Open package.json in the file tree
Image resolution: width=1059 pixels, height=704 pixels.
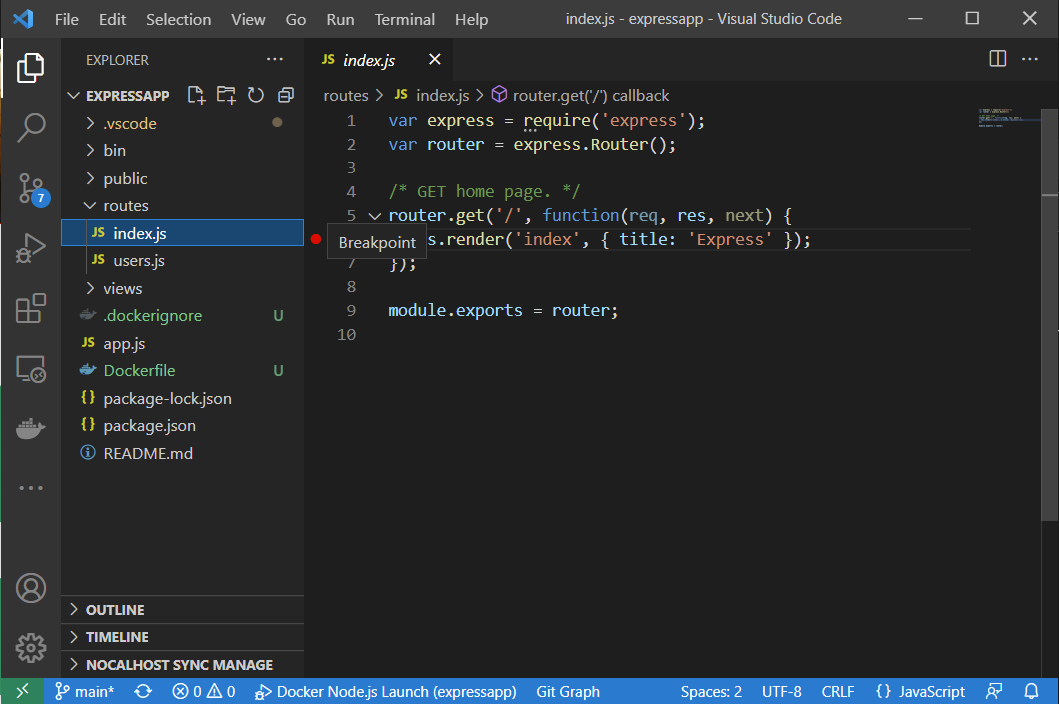[182, 426]
